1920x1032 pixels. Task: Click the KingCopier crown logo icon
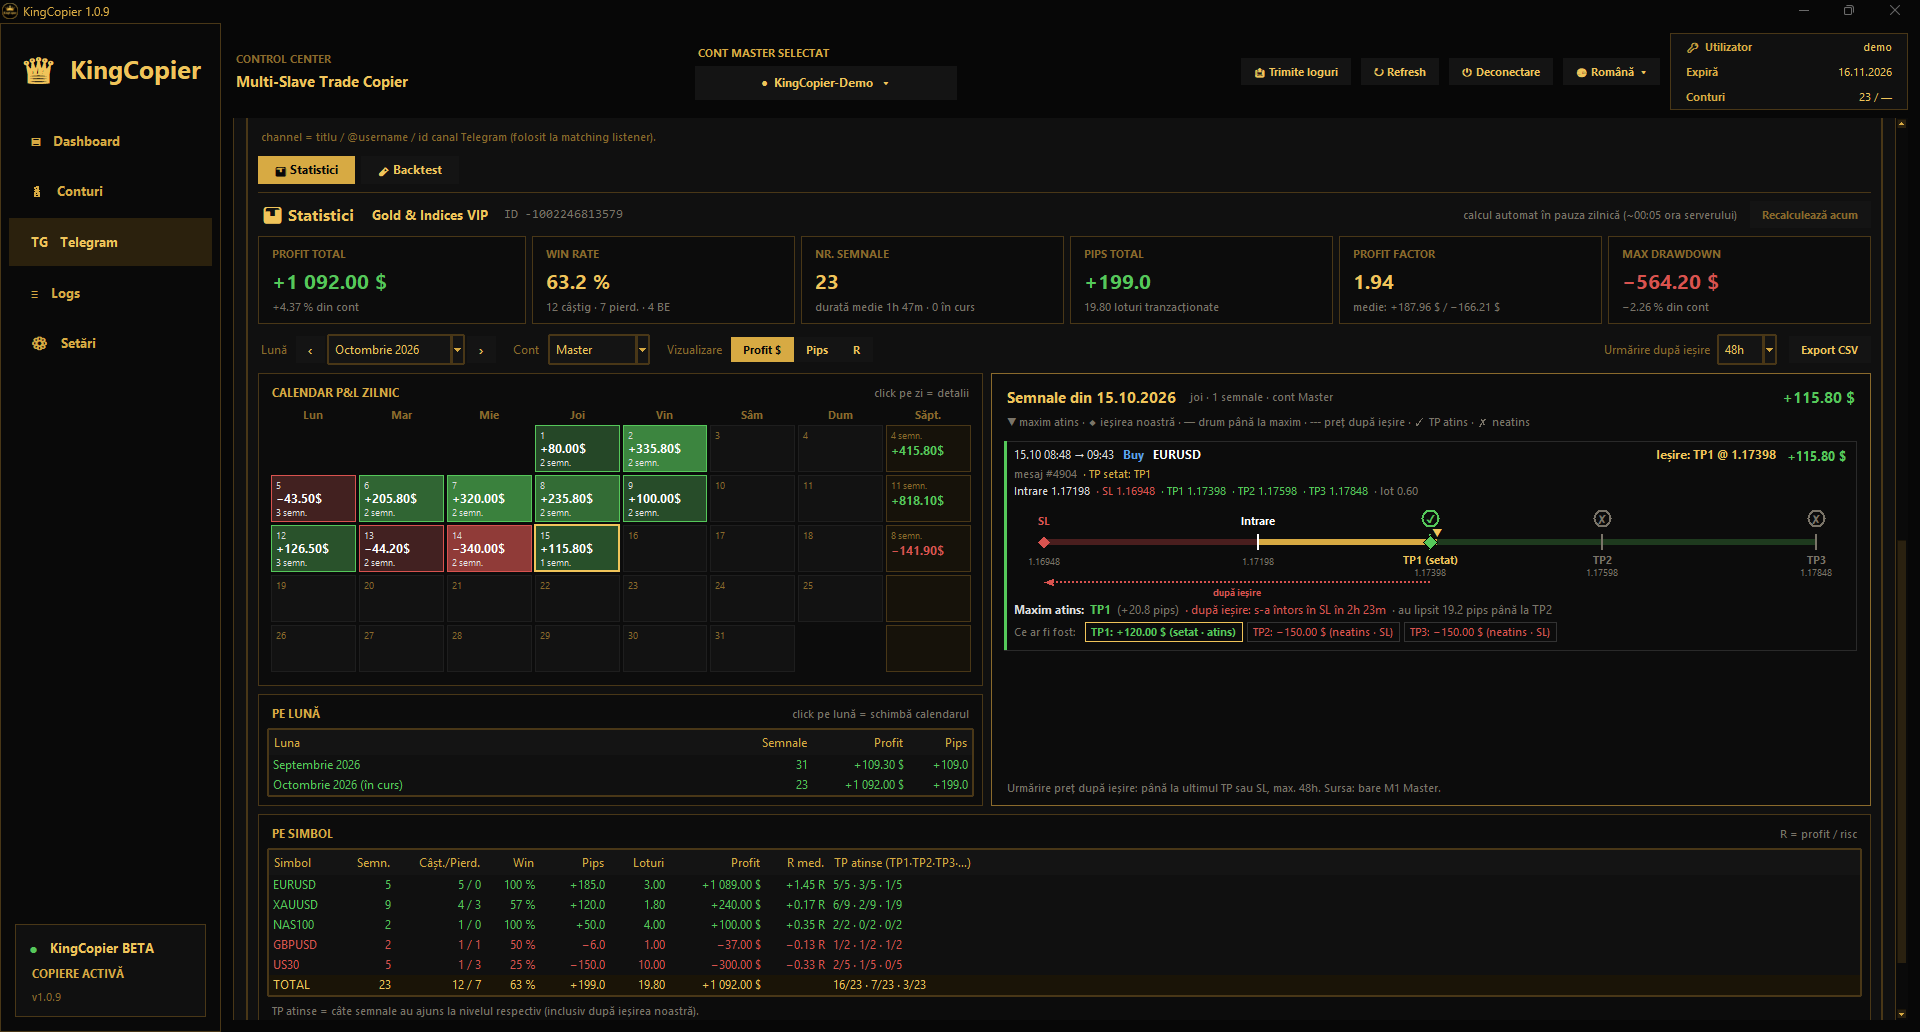(x=38, y=70)
